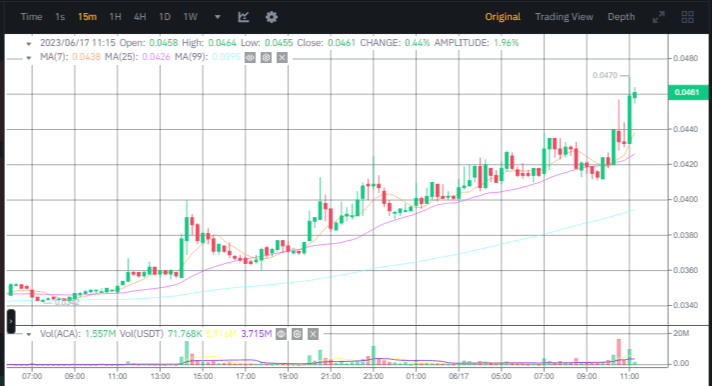Click the 11:00 axis label at right

tap(629, 376)
